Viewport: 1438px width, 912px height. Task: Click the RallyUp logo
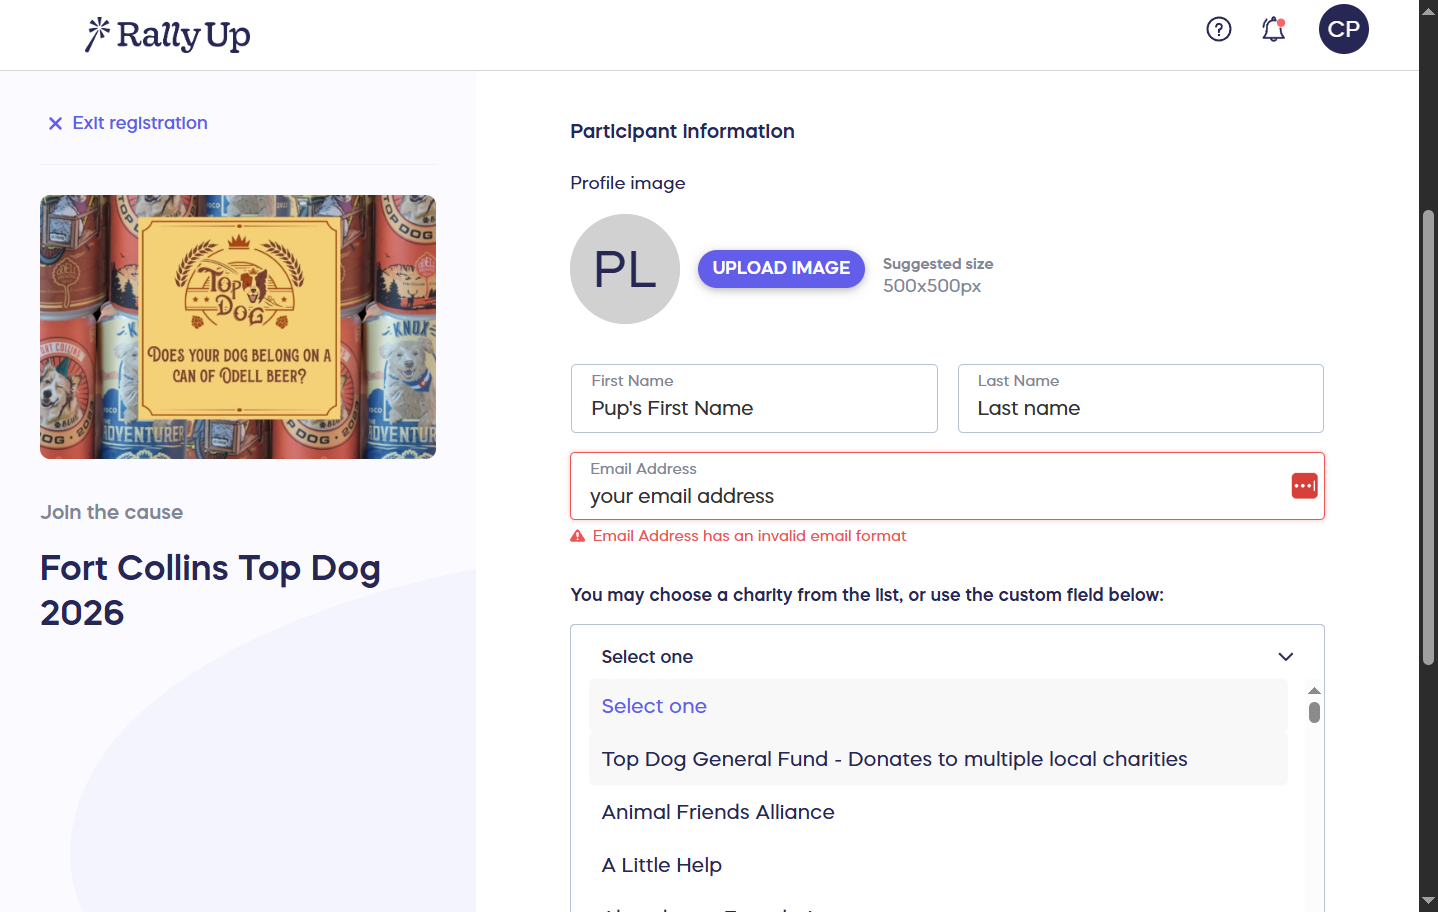tap(167, 35)
